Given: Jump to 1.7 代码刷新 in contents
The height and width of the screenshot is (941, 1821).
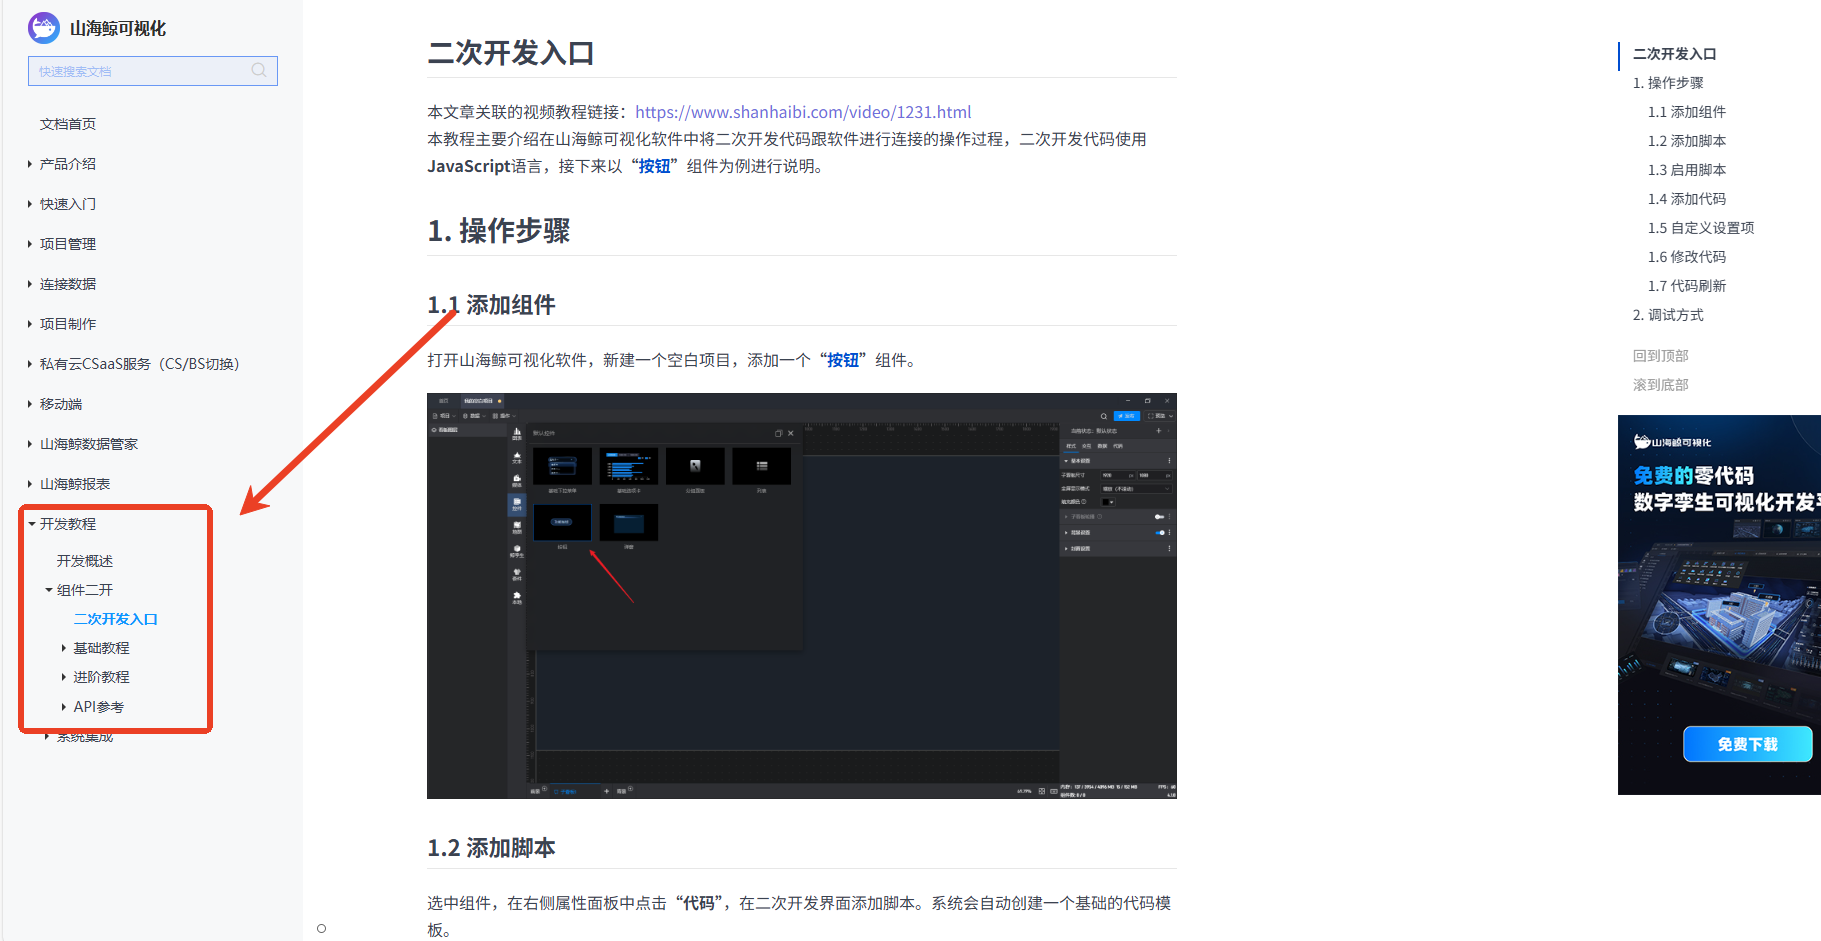Looking at the screenshot, I should pos(1687,286).
